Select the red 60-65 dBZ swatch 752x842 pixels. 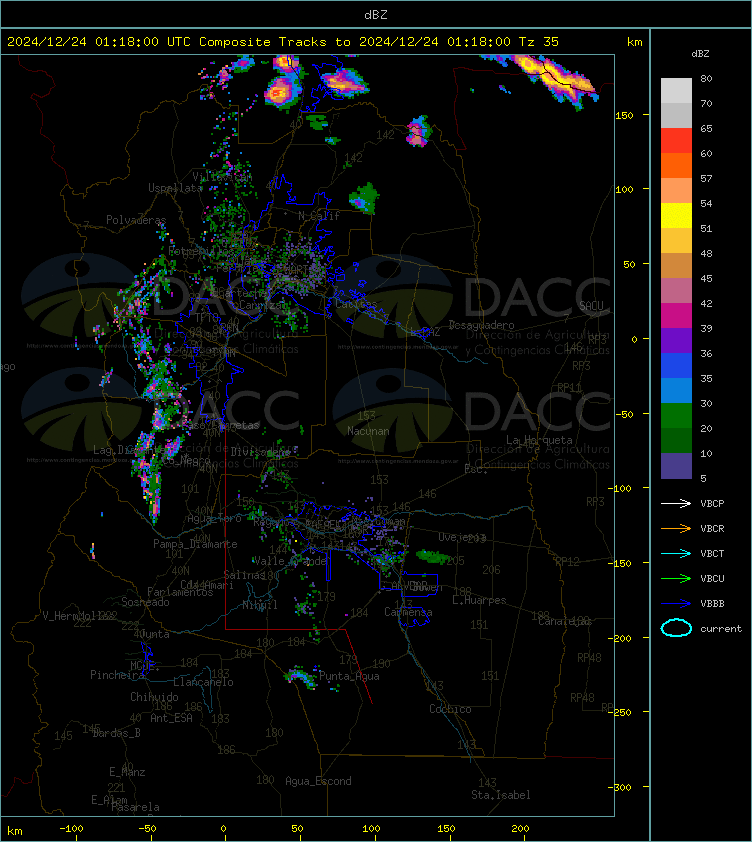676,141
